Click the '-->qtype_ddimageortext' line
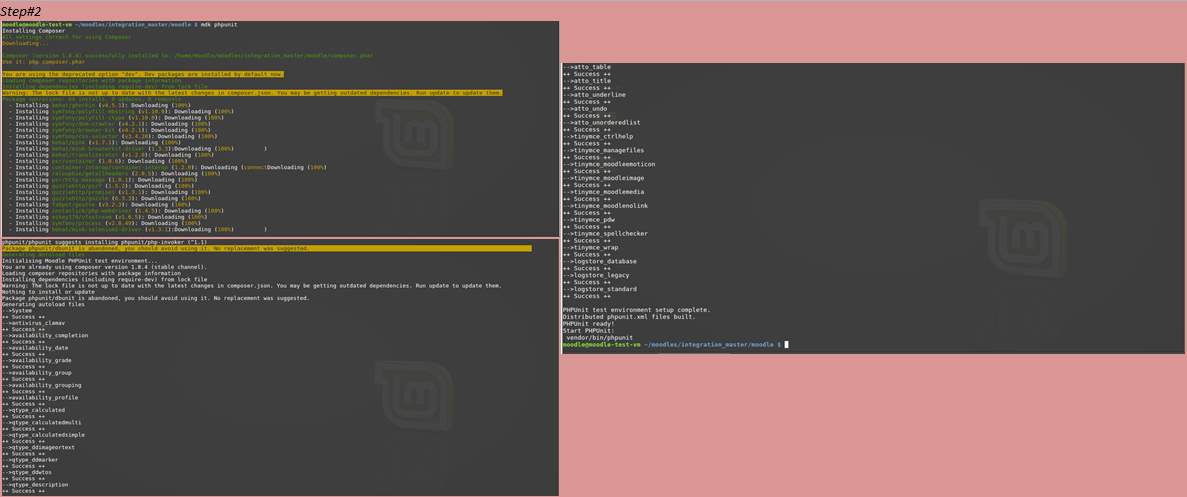This screenshot has width=1187, height=497. [x=39, y=447]
